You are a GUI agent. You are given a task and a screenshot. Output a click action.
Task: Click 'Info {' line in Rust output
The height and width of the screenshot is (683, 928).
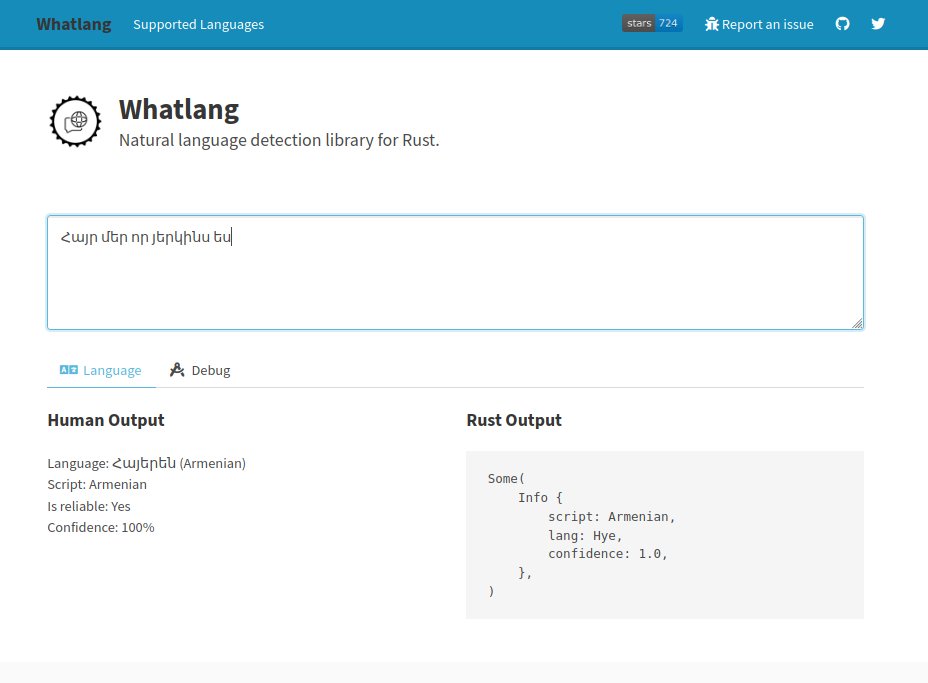[540, 498]
